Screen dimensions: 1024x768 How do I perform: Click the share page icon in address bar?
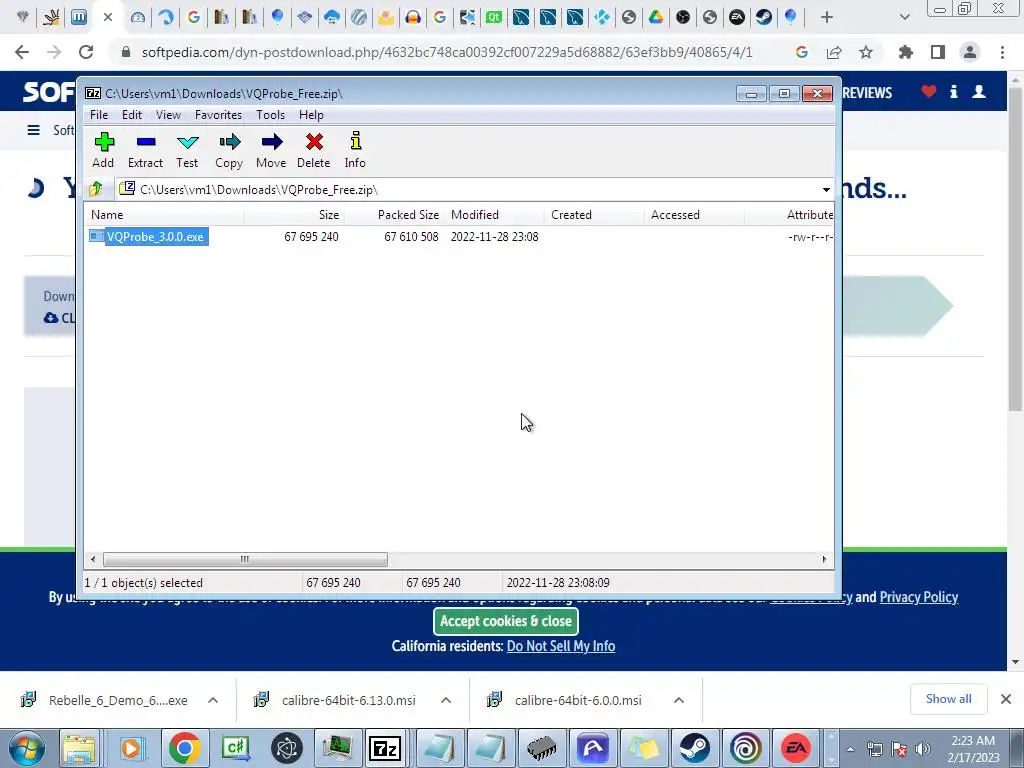pos(834,52)
